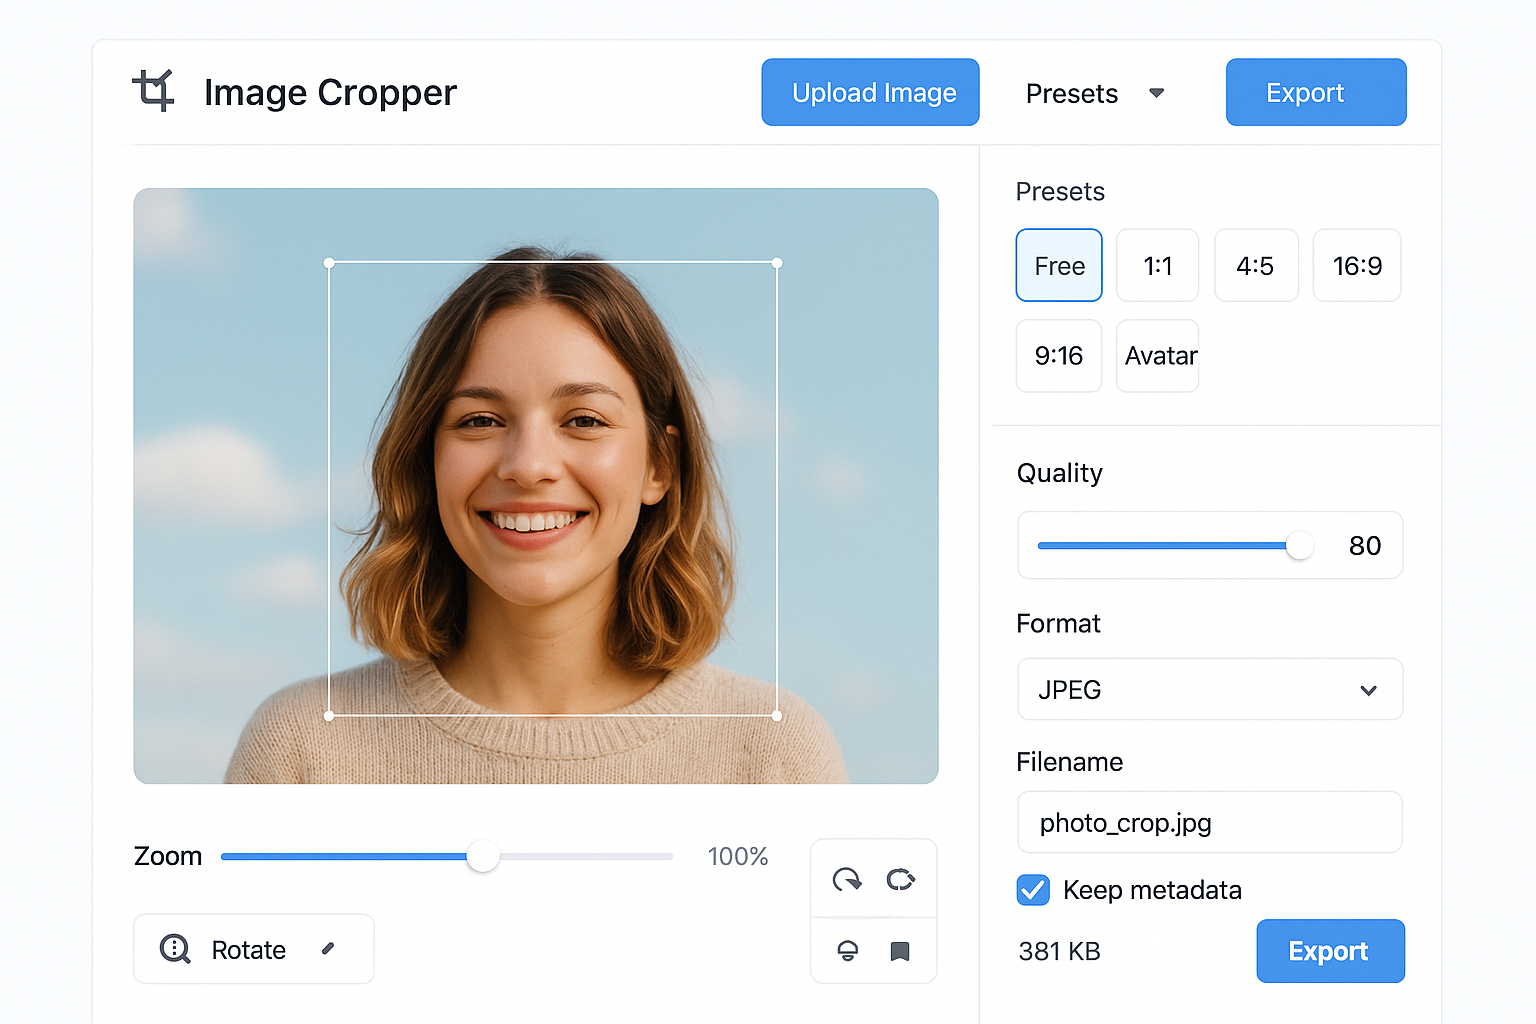Click the Upload Image button
The width and height of the screenshot is (1536, 1024).
(x=870, y=92)
